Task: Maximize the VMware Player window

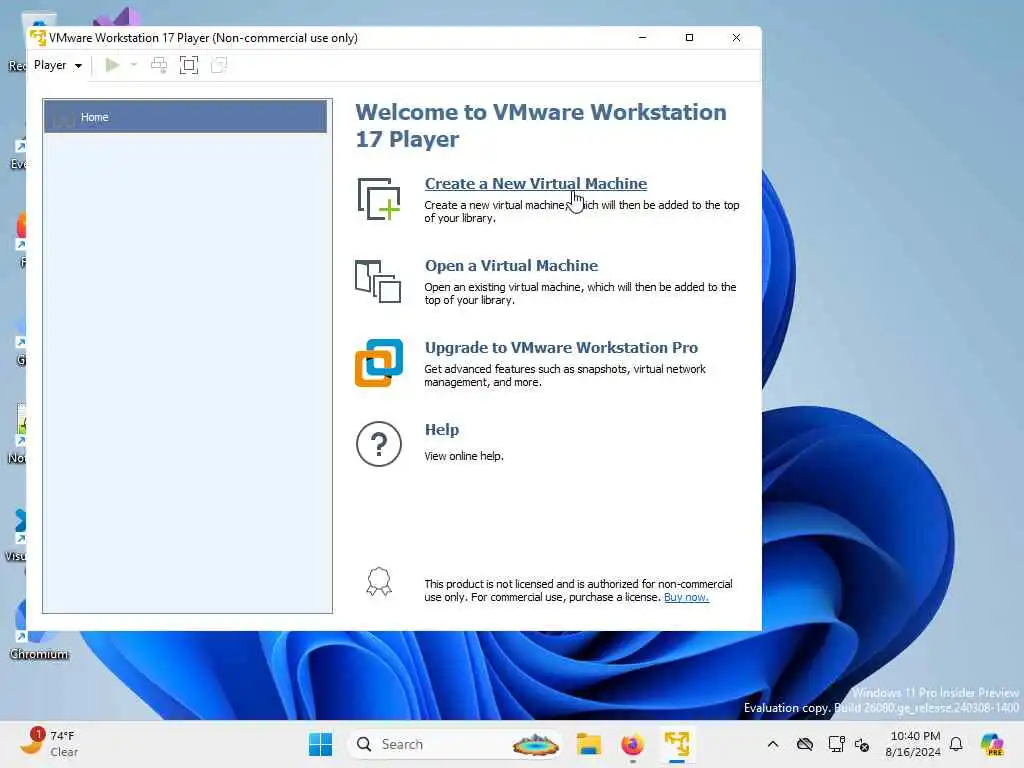Action: click(x=689, y=38)
